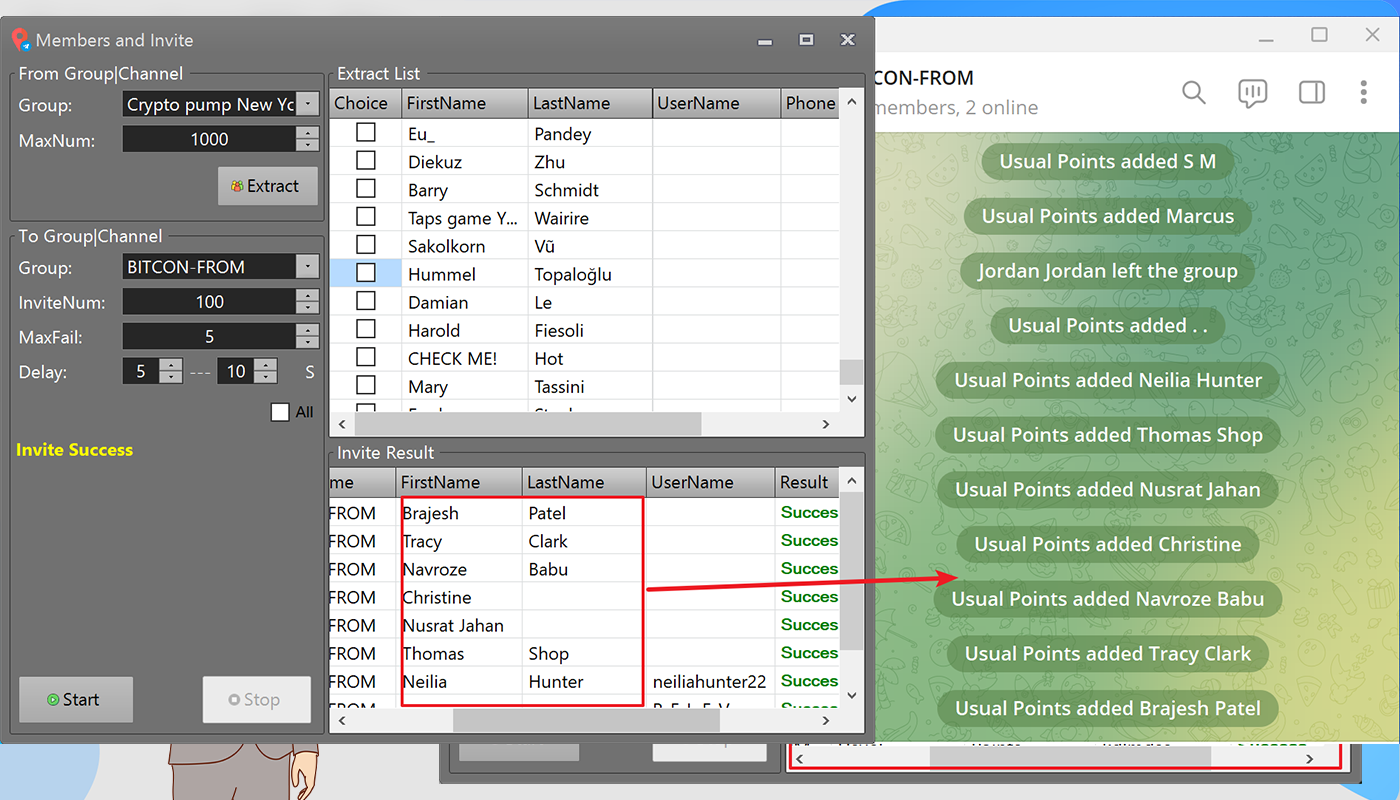Open the Telegram discussion comments icon

pyautogui.click(x=1252, y=93)
